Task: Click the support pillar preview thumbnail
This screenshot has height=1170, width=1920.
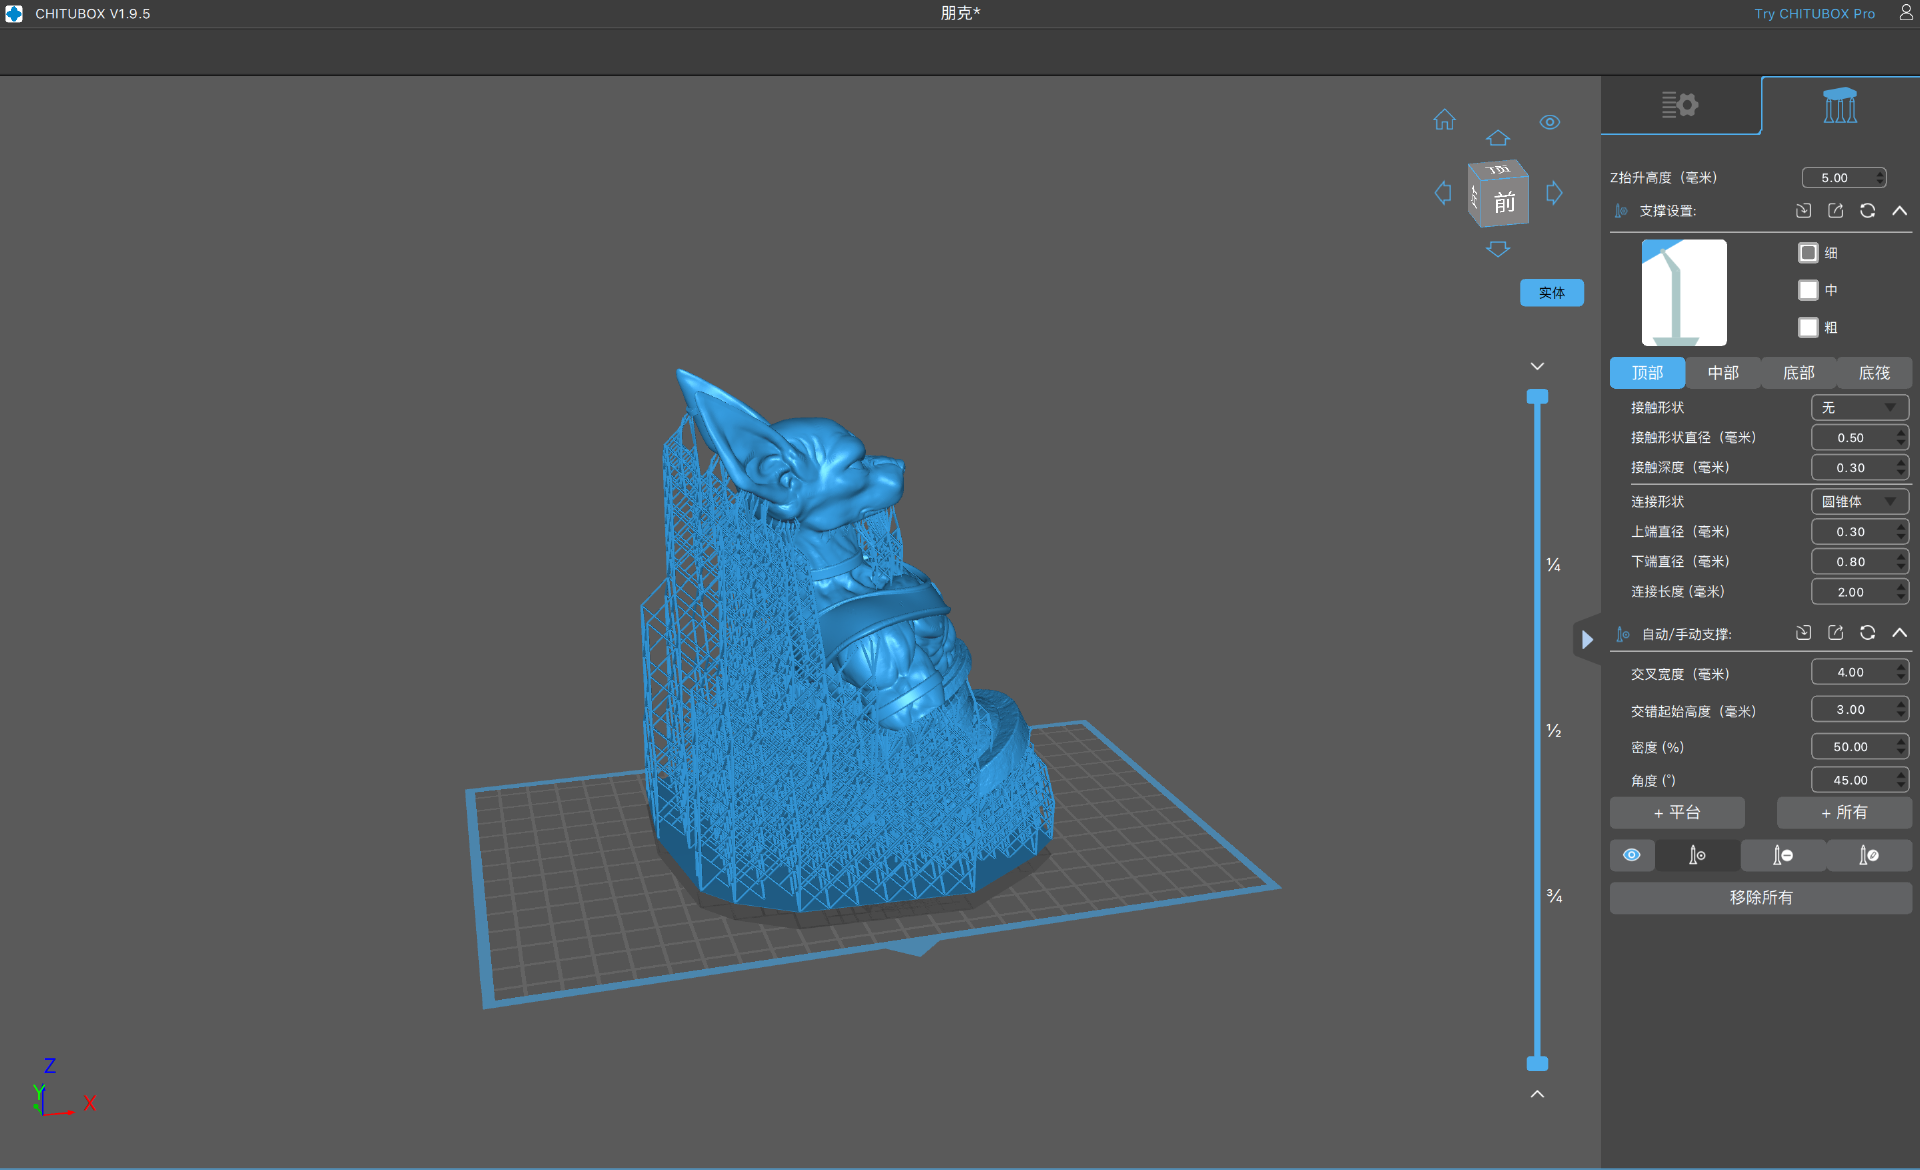Action: (1684, 292)
